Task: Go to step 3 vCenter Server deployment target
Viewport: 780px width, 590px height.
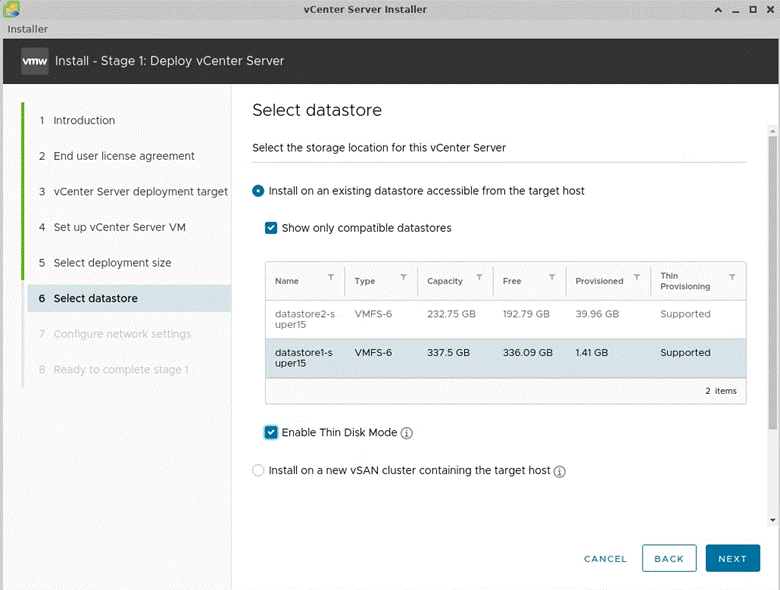Action: 141,192
